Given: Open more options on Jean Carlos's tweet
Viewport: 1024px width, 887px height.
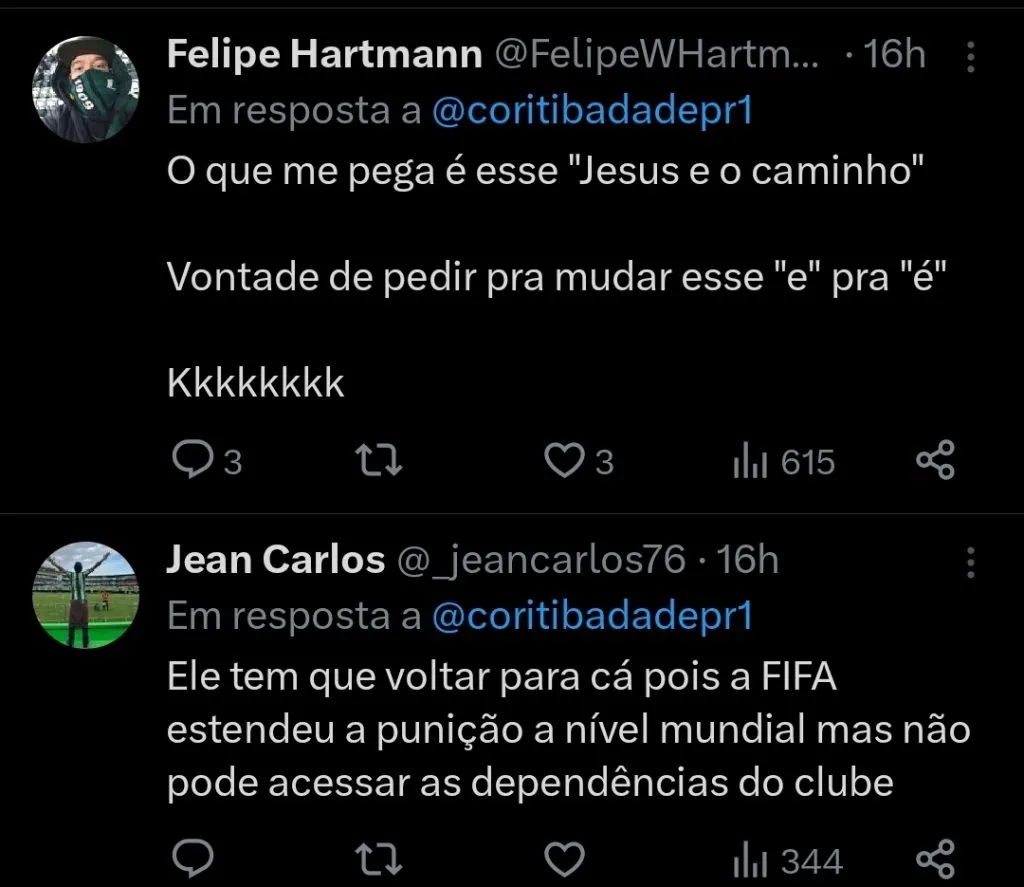Looking at the screenshot, I should point(970,563).
